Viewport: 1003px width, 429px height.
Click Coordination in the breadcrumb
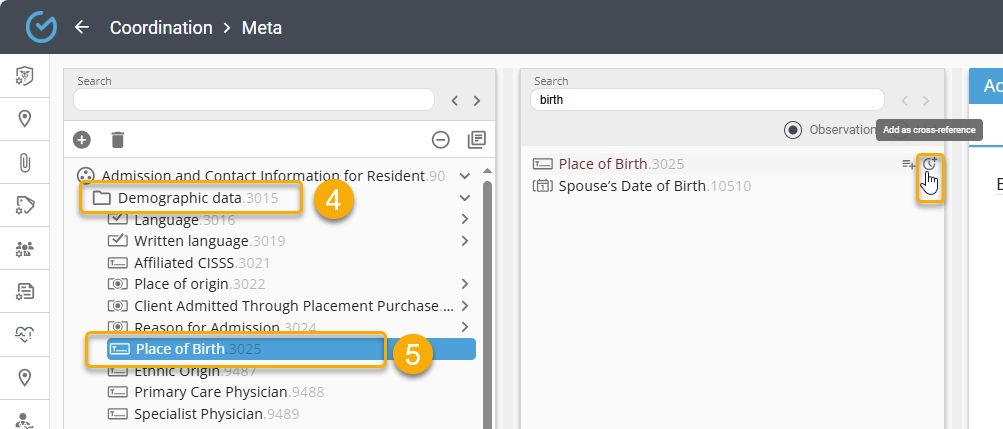click(x=161, y=28)
